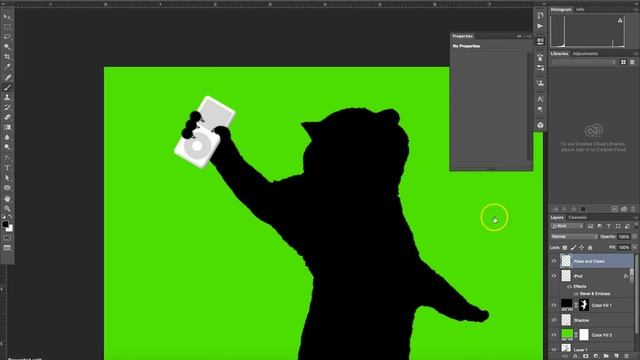Image resolution: width=640 pixels, height=360 pixels.
Task: Open the Fill slider dropdown arrow
Action: 634,247
